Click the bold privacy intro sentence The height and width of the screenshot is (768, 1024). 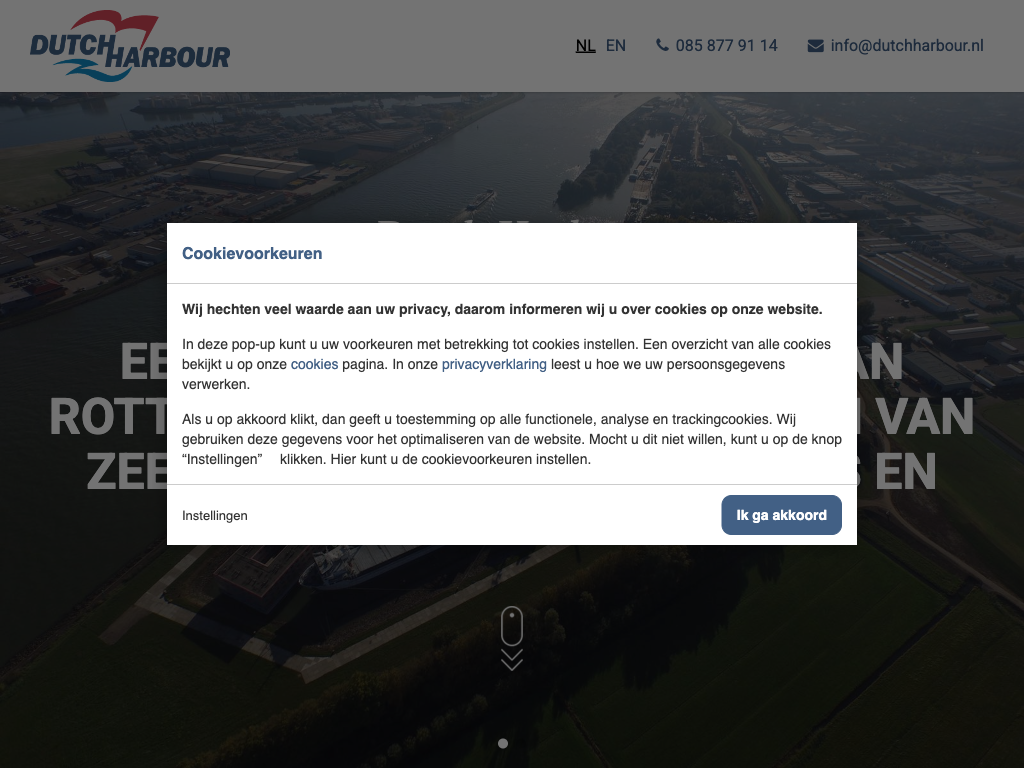(502, 309)
